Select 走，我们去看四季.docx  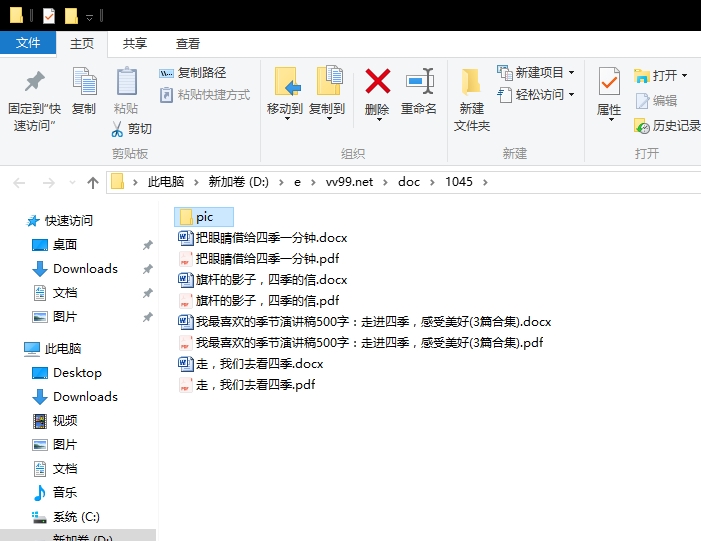pyautogui.click(x=250, y=363)
